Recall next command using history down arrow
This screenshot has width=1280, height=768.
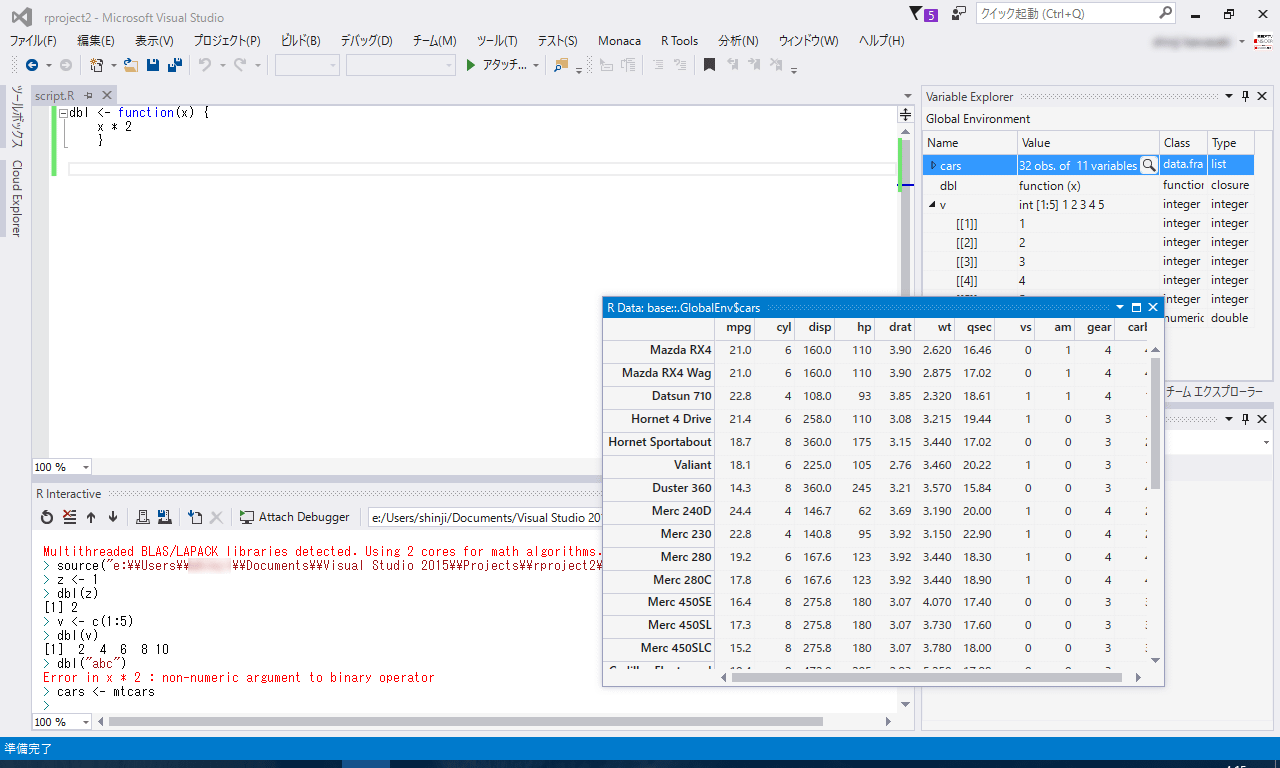[113, 516]
